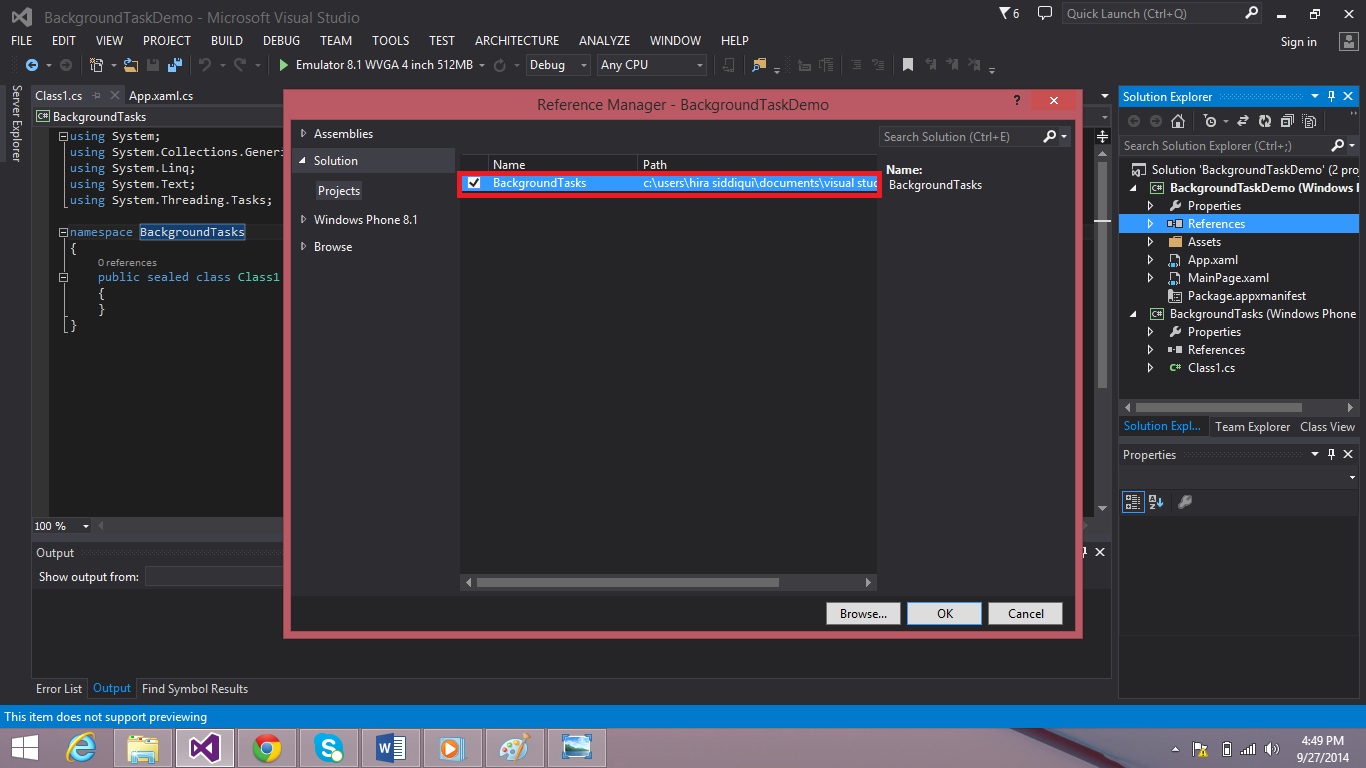The image size is (1366, 768).
Task: Click the Categorized view icon in Properties panel
Action: pyautogui.click(x=1133, y=502)
